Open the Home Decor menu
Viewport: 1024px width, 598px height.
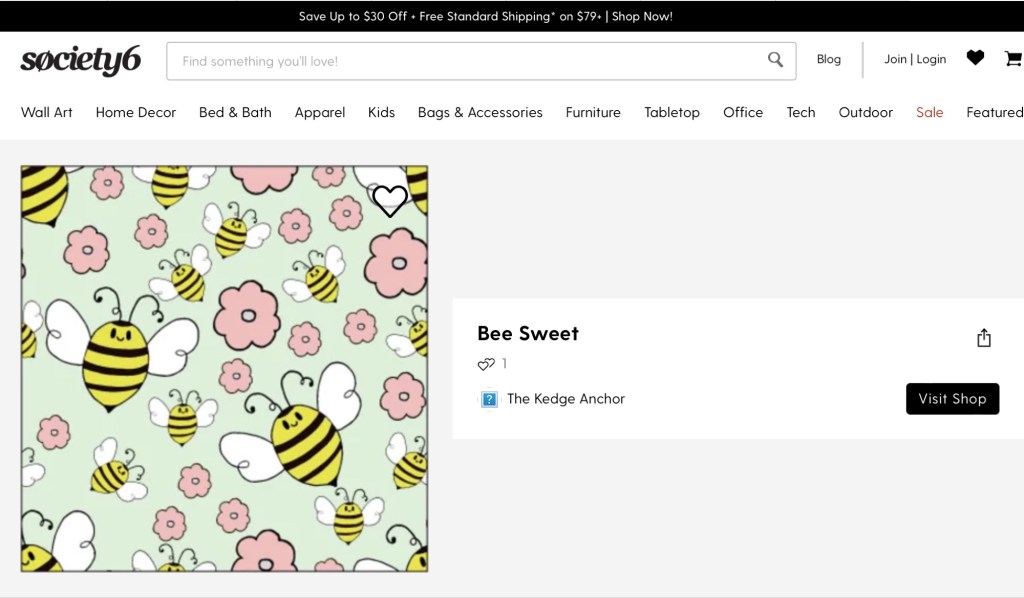136,112
